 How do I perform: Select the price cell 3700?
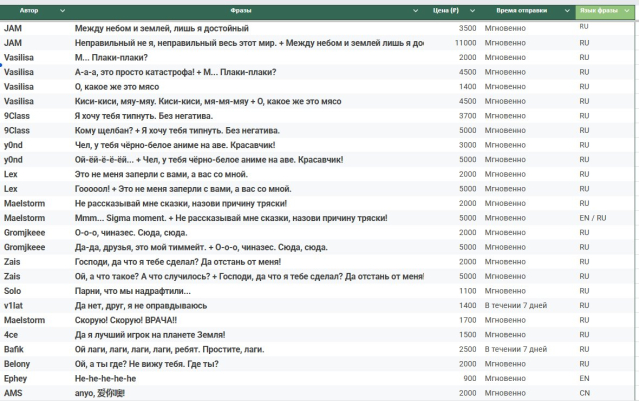point(467,116)
